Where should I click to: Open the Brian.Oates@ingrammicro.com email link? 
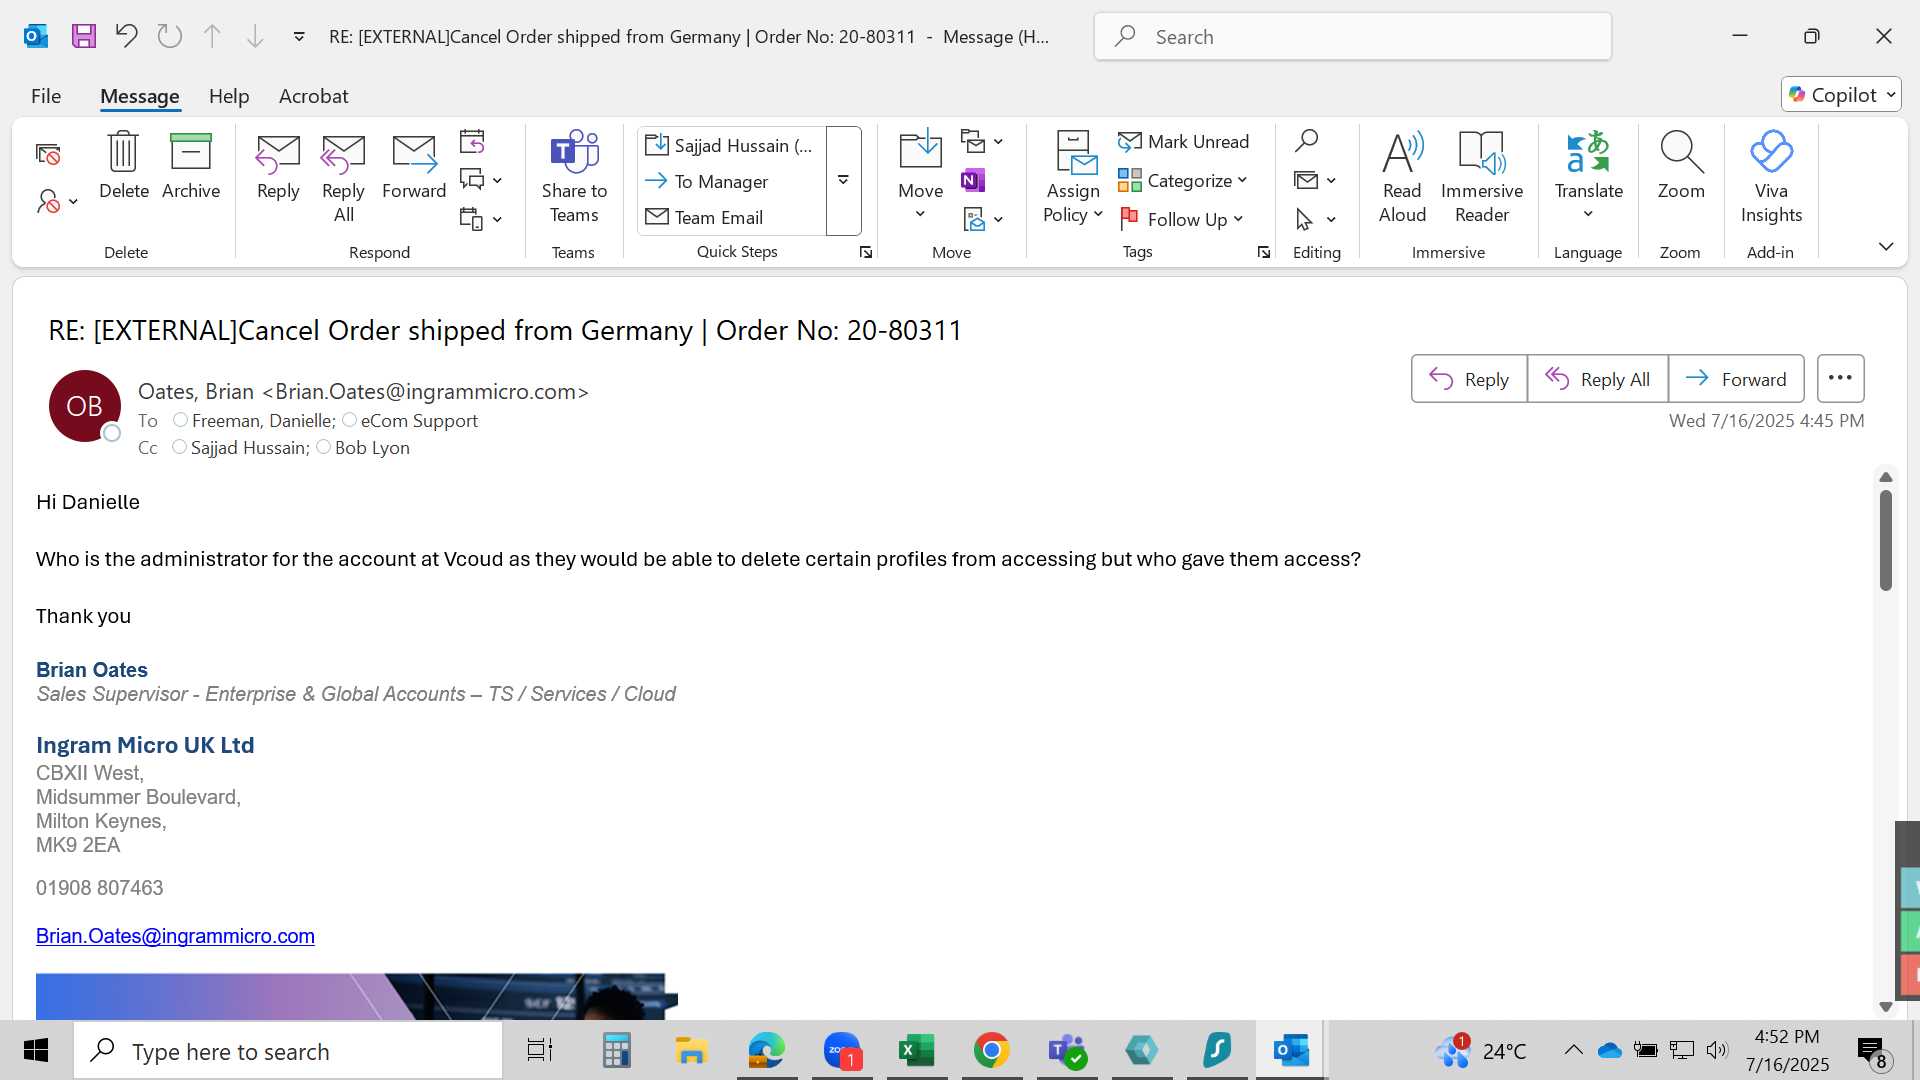(175, 936)
